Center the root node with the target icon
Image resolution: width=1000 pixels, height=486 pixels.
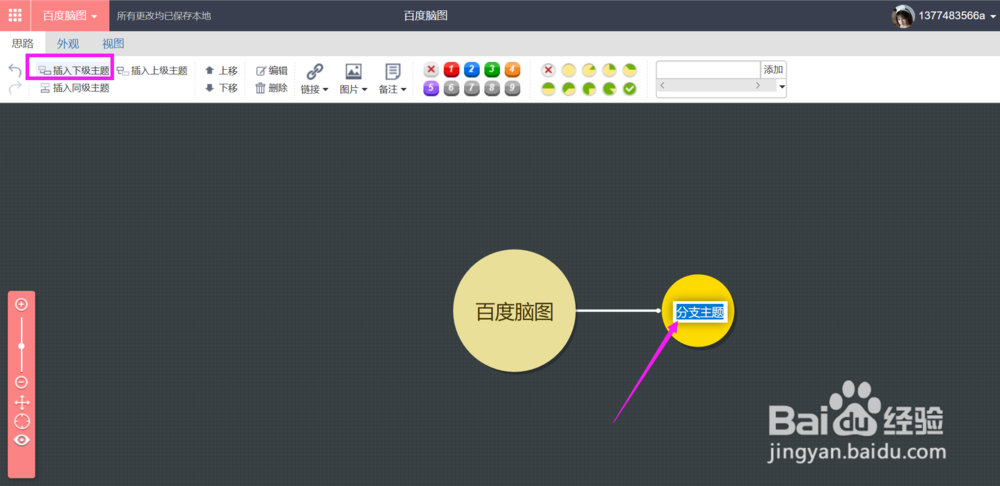(22, 421)
